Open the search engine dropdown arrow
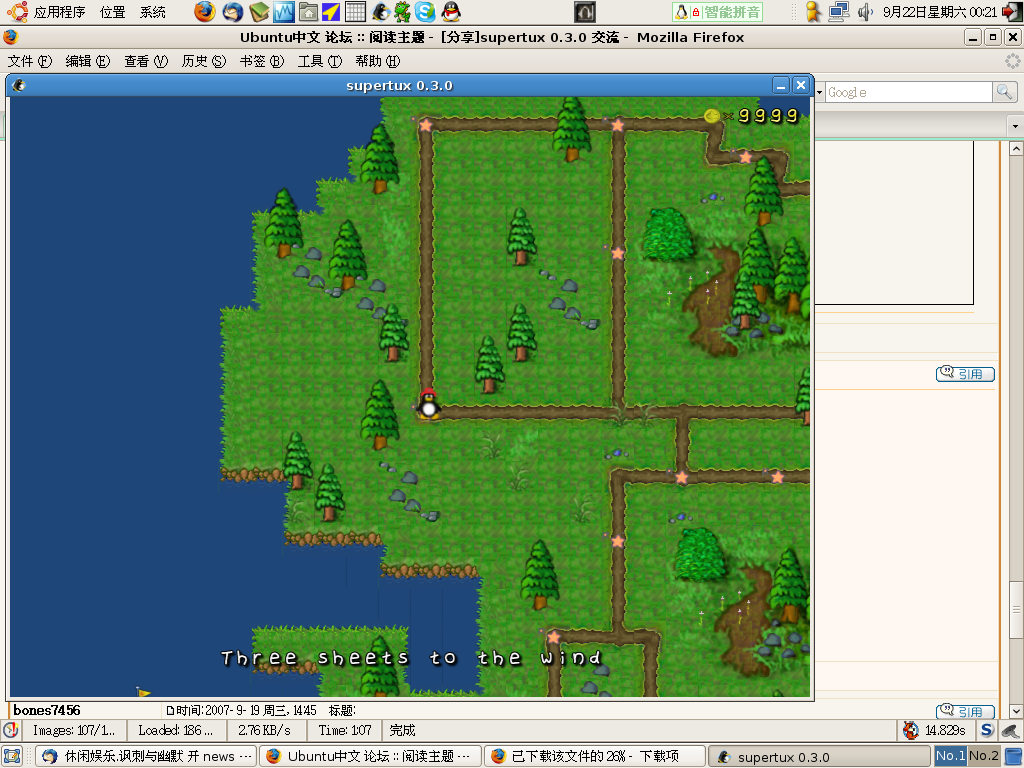 point(820,93)
